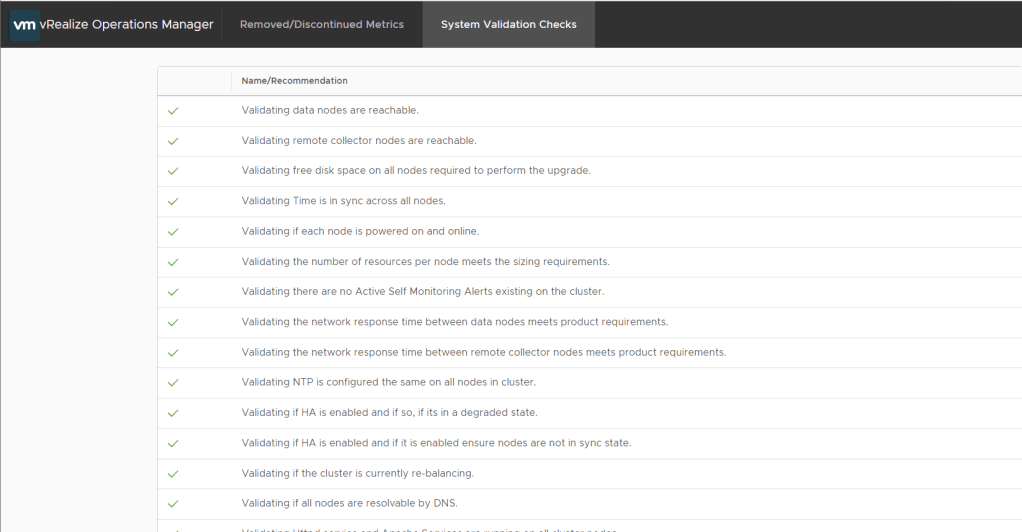The width and height of the screenshot is (1022, 532).
Task: Open the Removed/Discontinued Metrics tab
Action: pyautogui.click(x=322, y=25)
